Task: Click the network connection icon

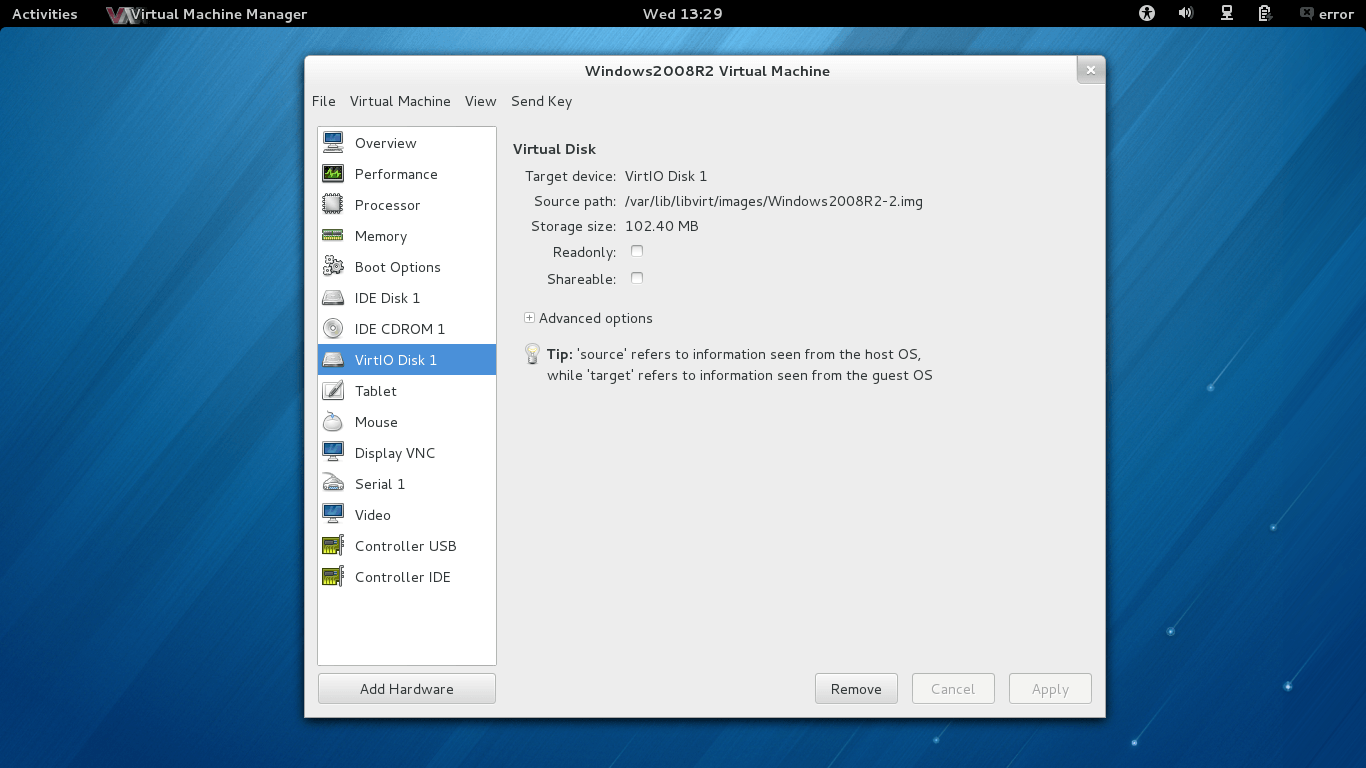Action: point(1226,14)
